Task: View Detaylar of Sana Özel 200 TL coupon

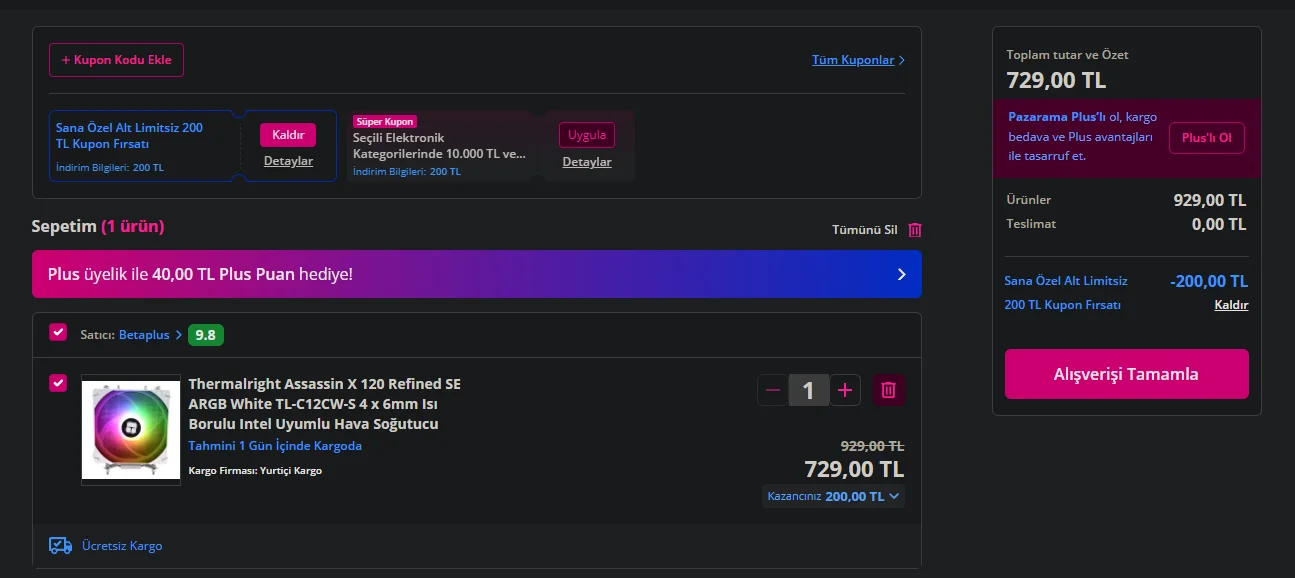Action: tap(288, 161)
